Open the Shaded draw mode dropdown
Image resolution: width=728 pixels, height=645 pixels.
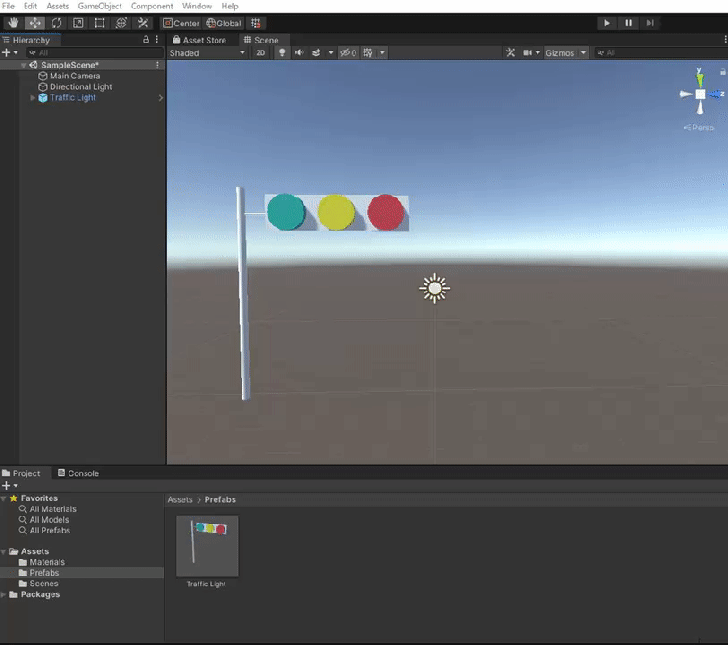pos(207,52)
